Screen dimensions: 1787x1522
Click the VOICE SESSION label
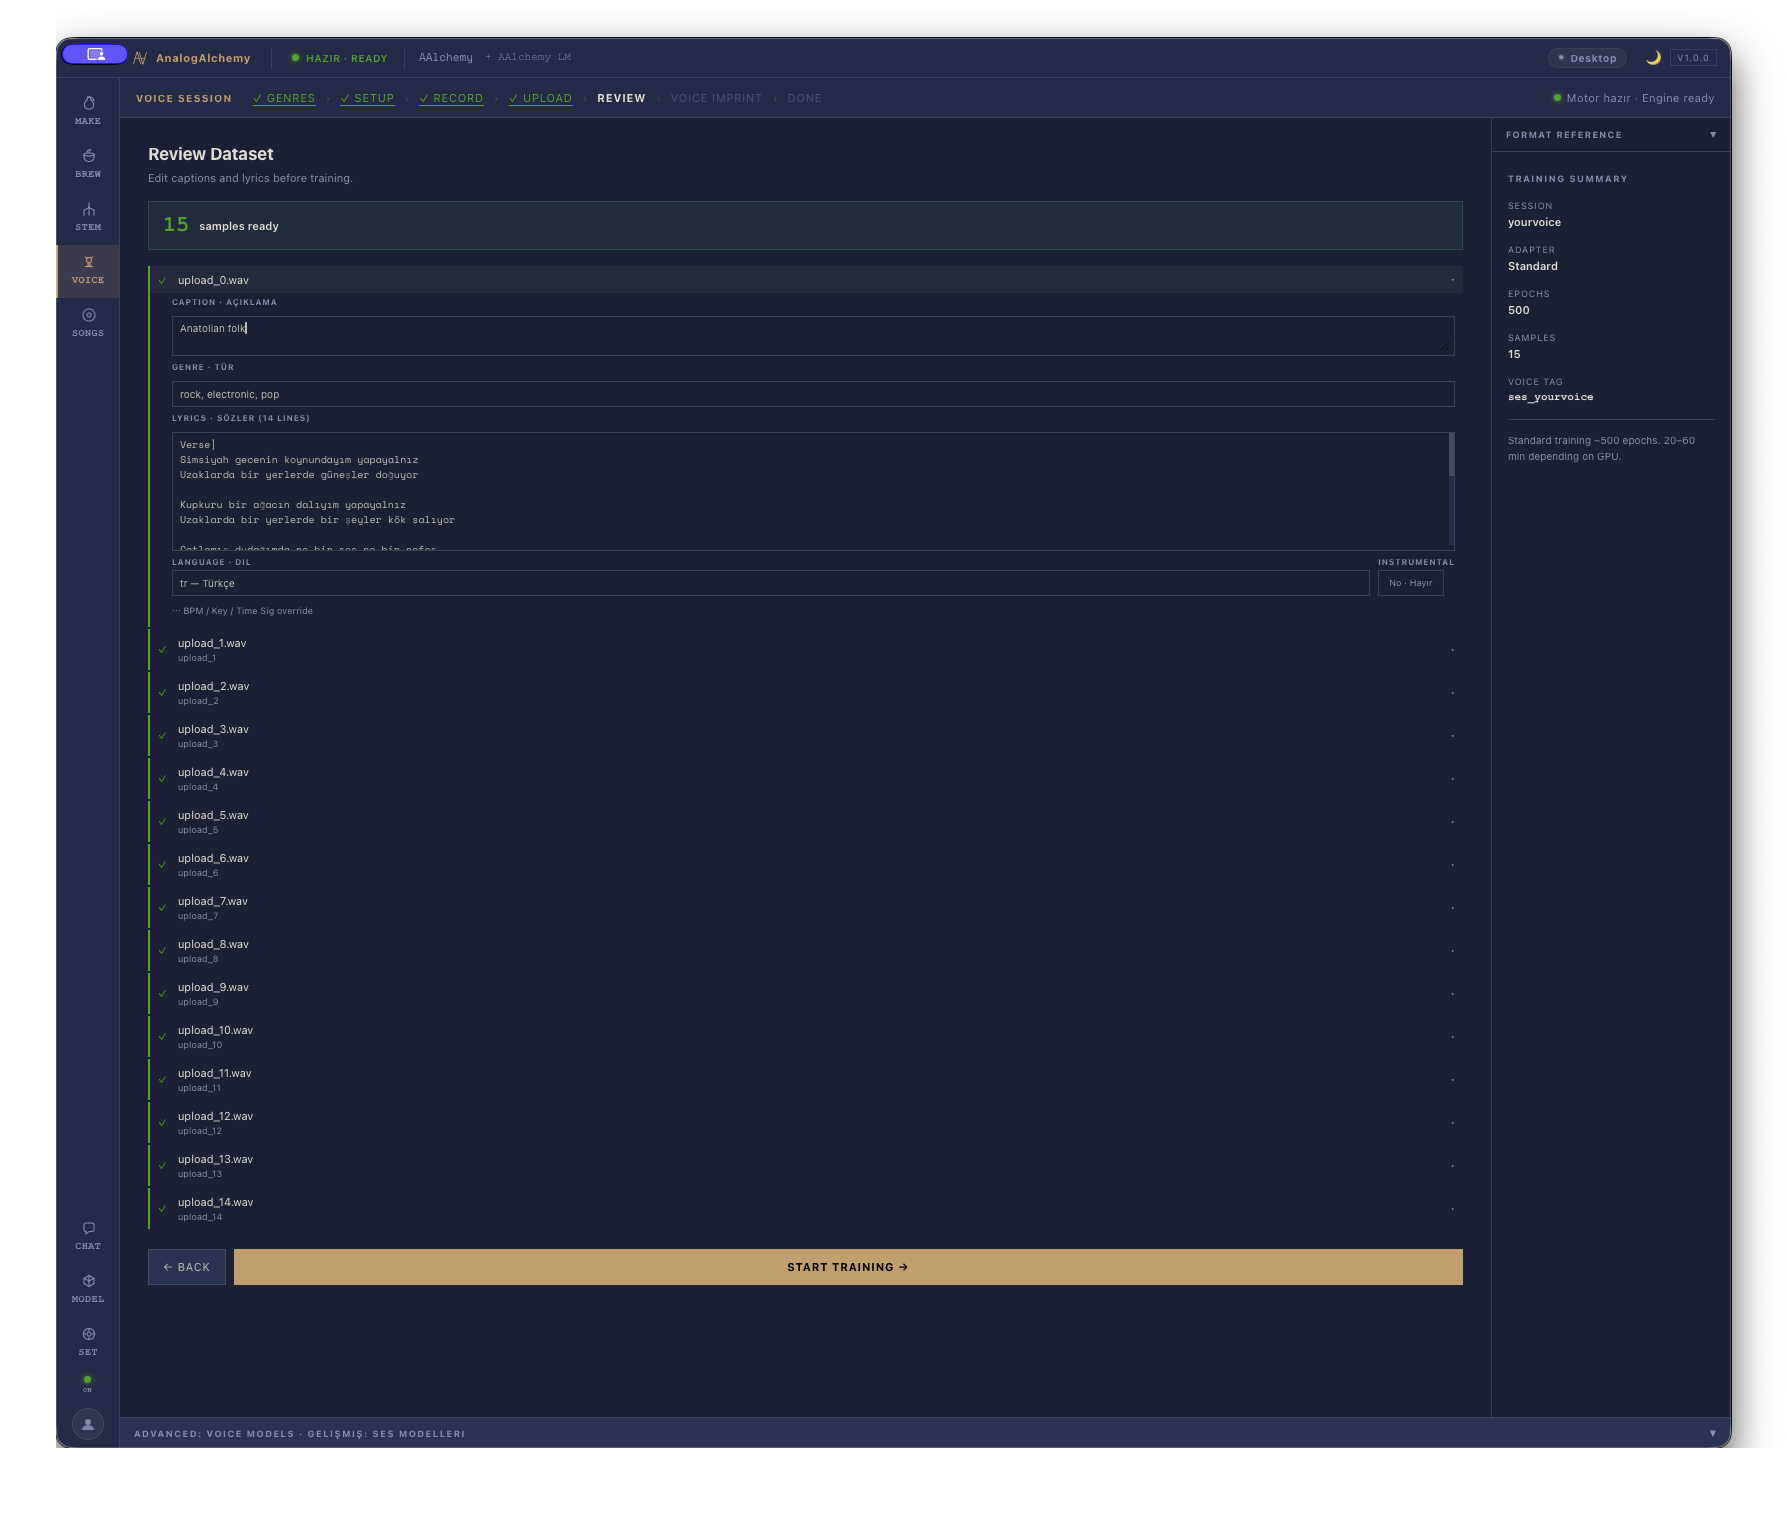(184, 98)
